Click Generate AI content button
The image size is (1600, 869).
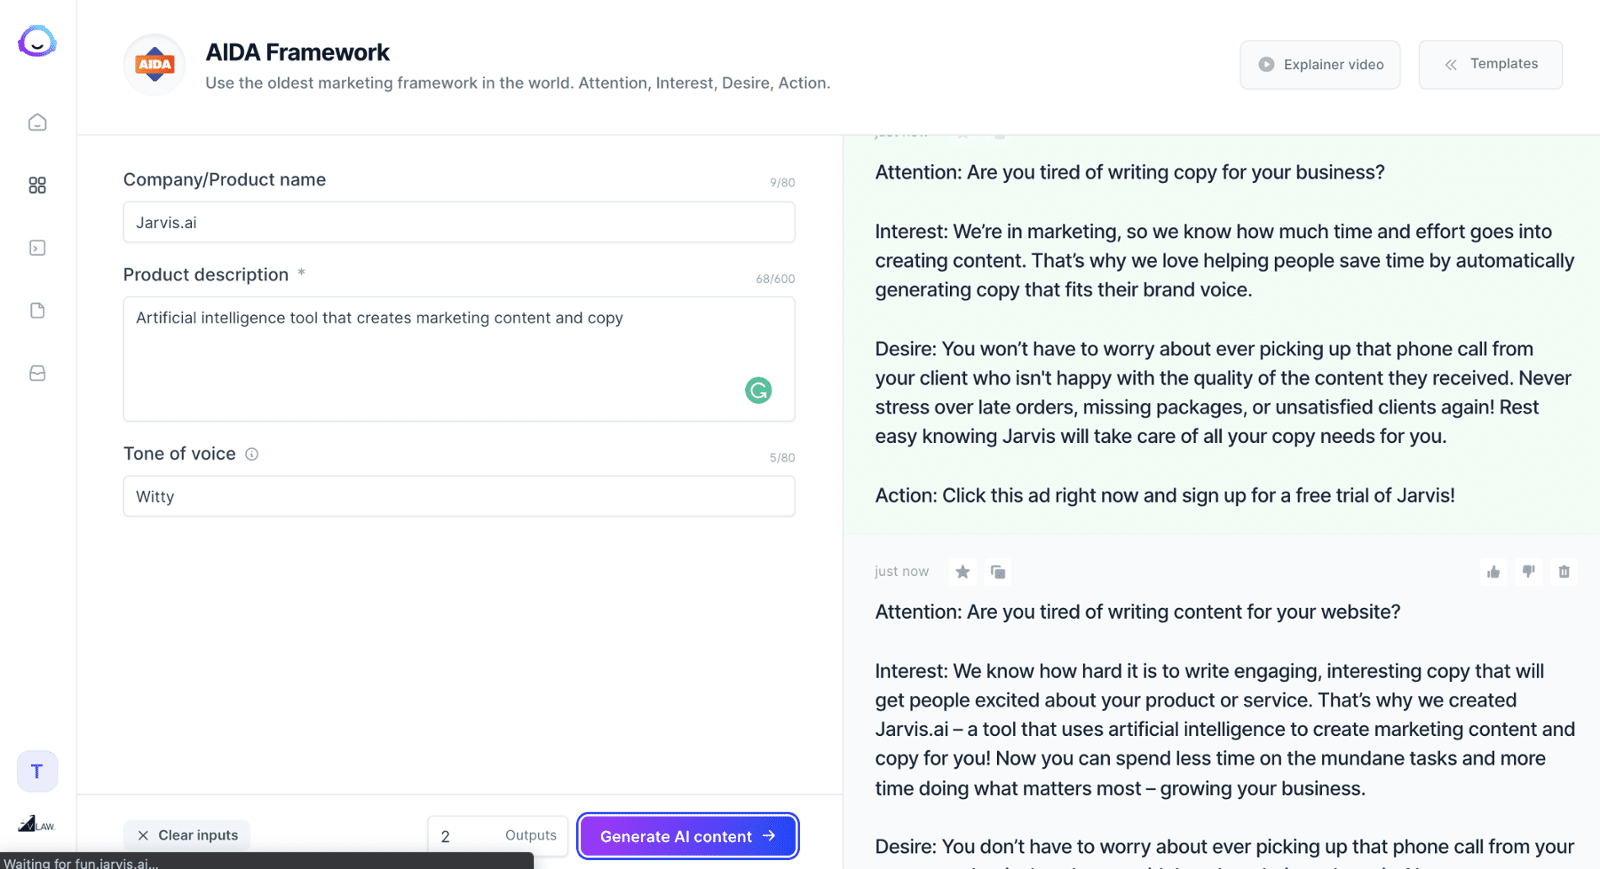688,836
